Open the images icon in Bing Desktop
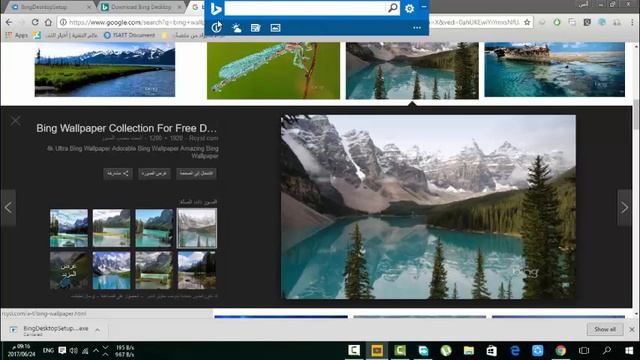The width and height of the screenshot is (640, 360). (x=276, y=28)
